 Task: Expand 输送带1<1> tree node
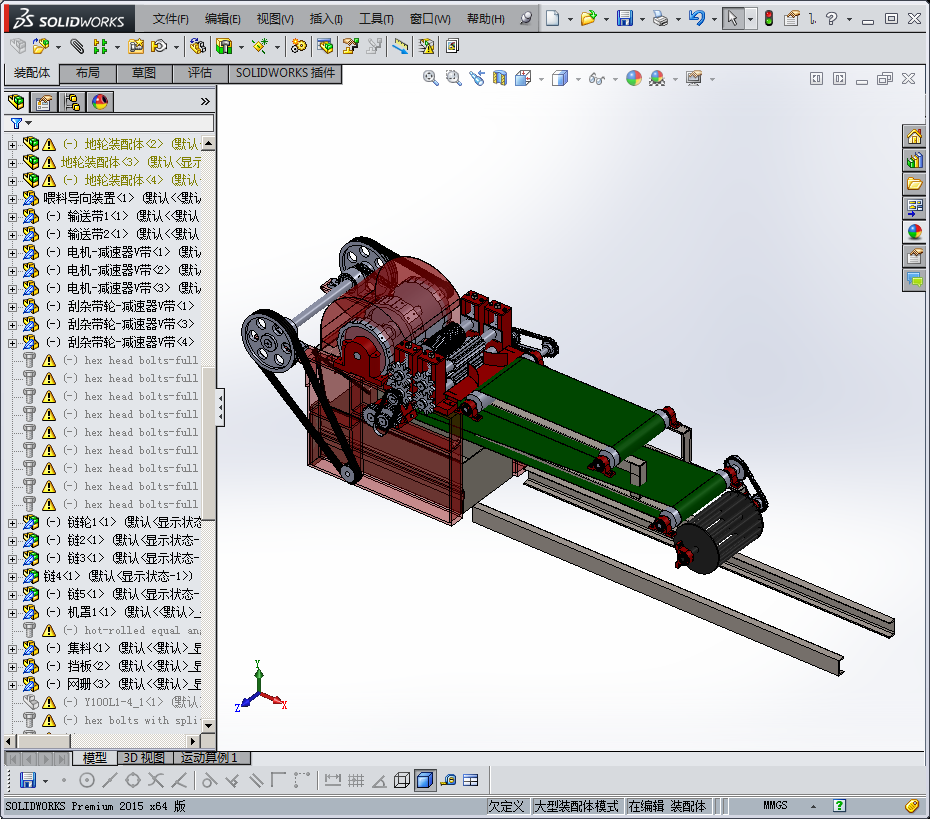[12, 216]
